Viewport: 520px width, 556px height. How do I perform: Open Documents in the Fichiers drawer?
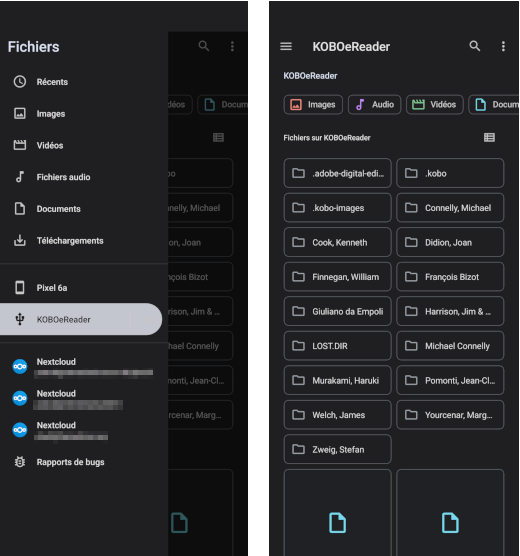(84, 209)
